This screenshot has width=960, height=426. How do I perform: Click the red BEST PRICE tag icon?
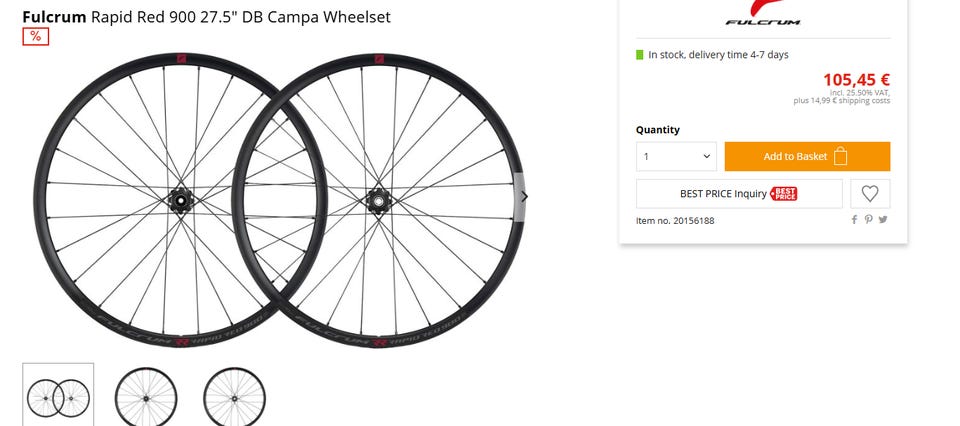click(x=785, y=194)
